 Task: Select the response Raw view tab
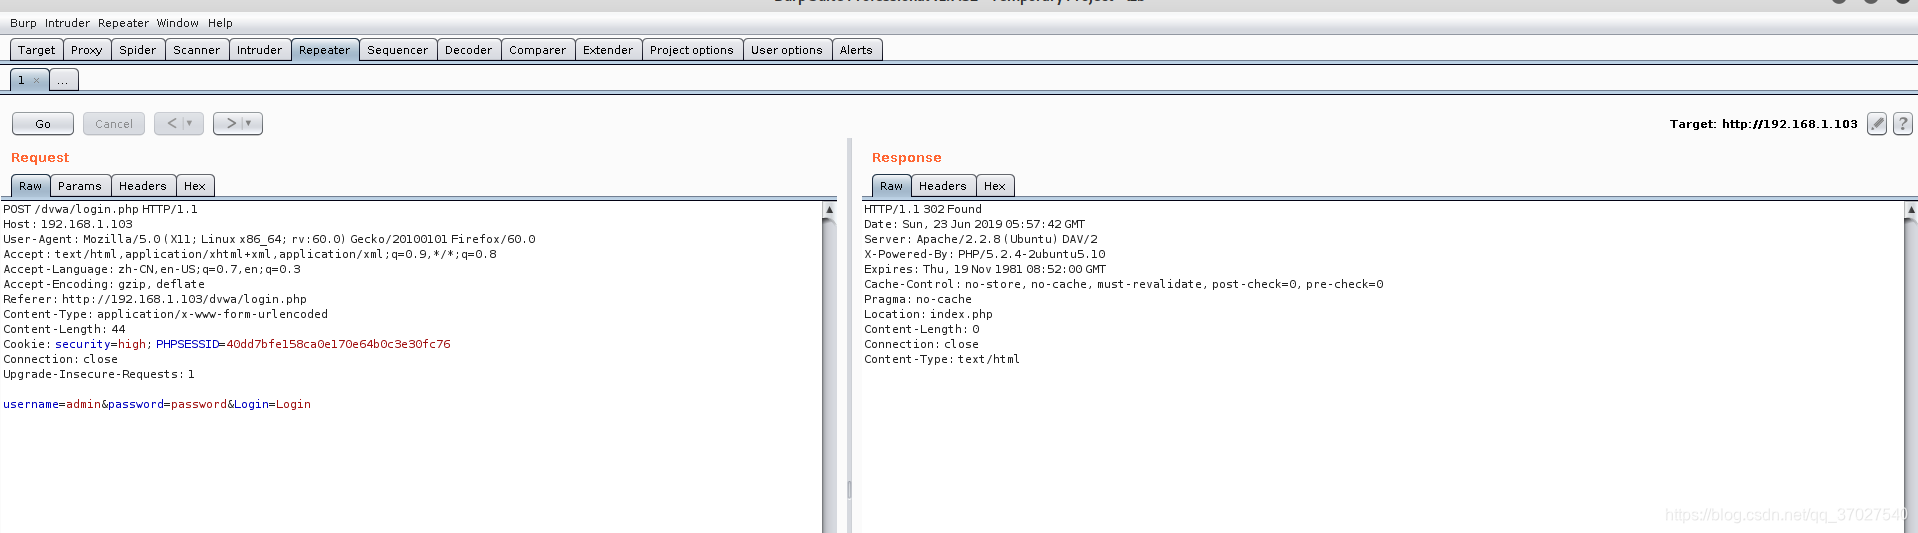coord(892,186)
